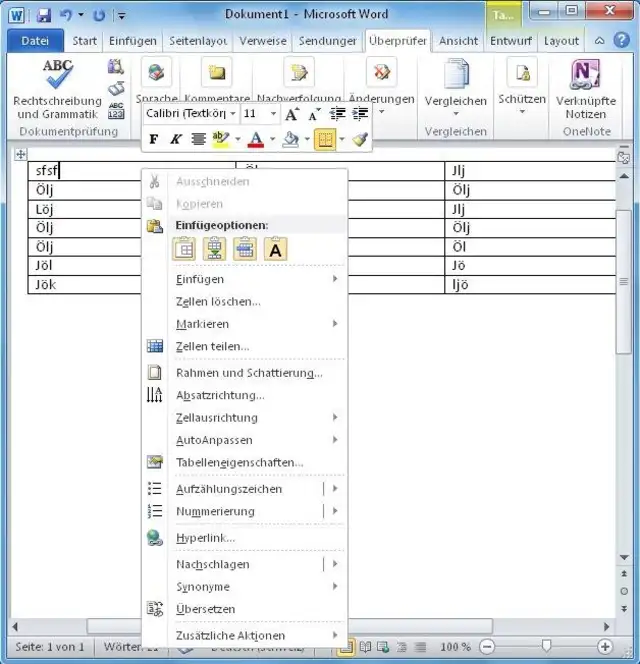
Task: Open the Calibri font name dropdown
Action: (233, 113)
